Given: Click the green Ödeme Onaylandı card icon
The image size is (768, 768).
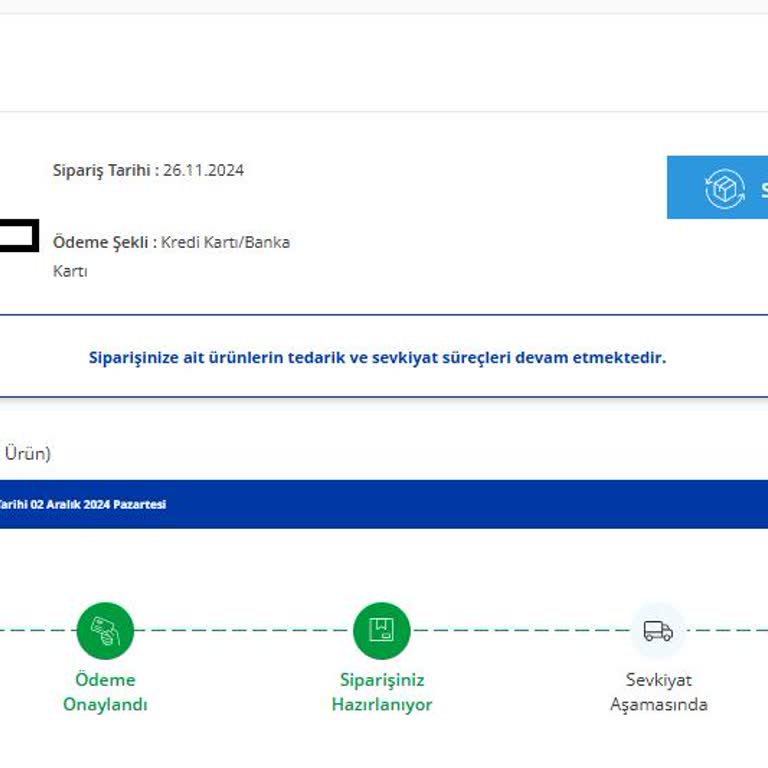Looking at the screenshot, I should tap(105, 631).
